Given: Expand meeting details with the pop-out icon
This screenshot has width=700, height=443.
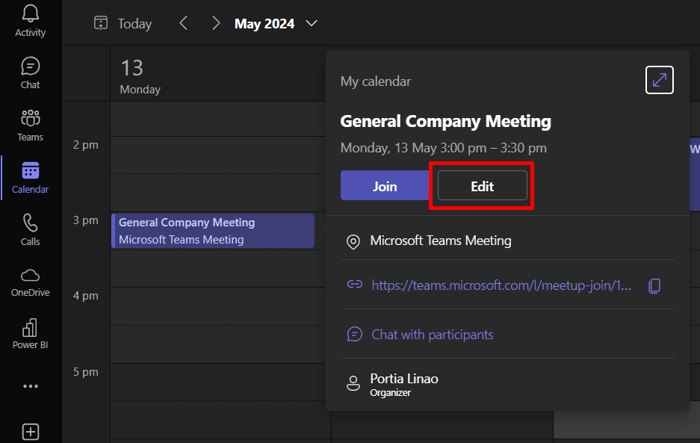Looking at the screenshot, I should click(659, 80).
